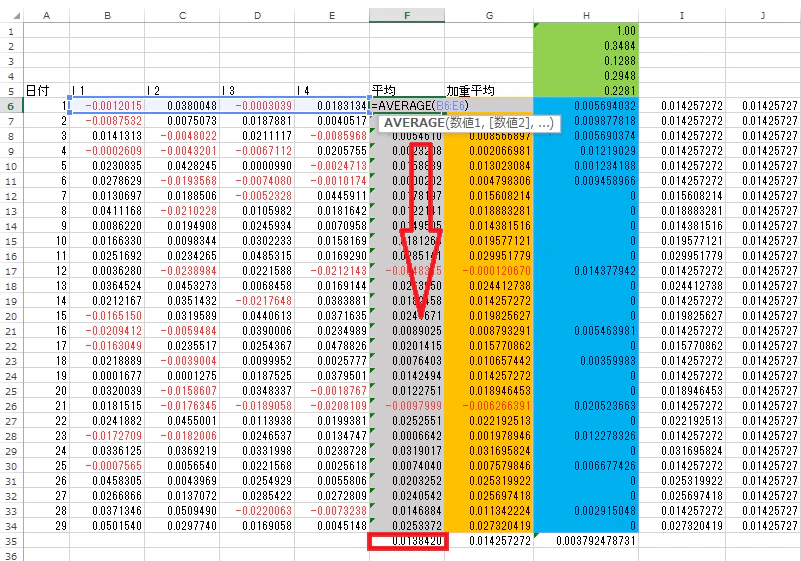Select column D header
The width and height of the screenshot is (801, 561).
(257, 16)
